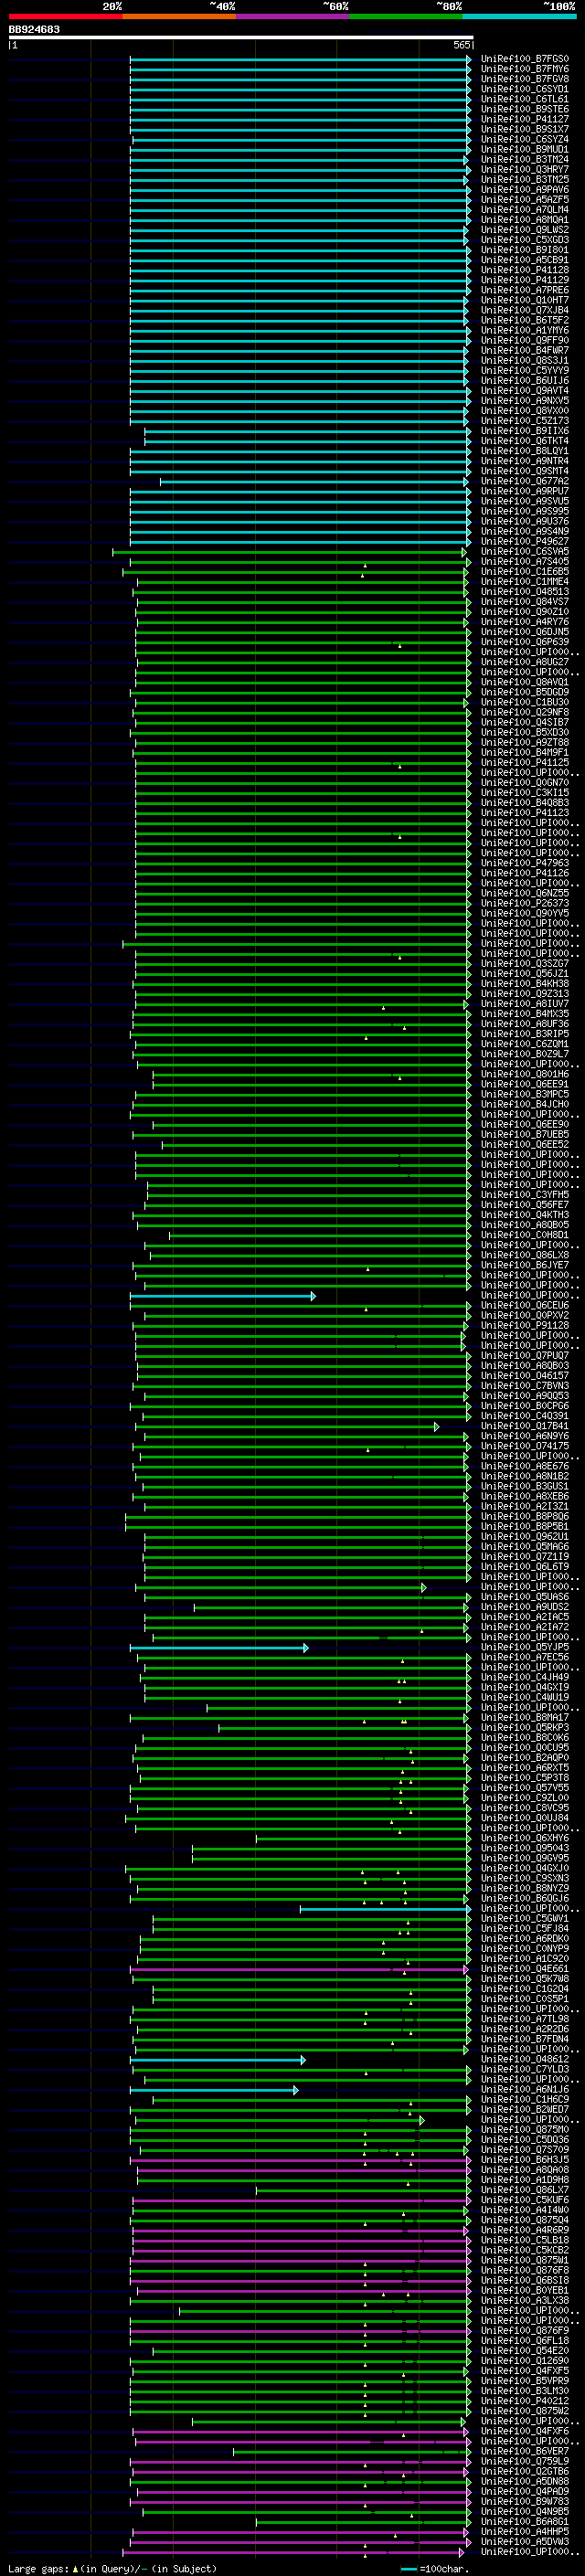Click the Q17B41 alignment end arrowhead
The width and height of the screenshot is (585, 2576).
(436, 1426)
